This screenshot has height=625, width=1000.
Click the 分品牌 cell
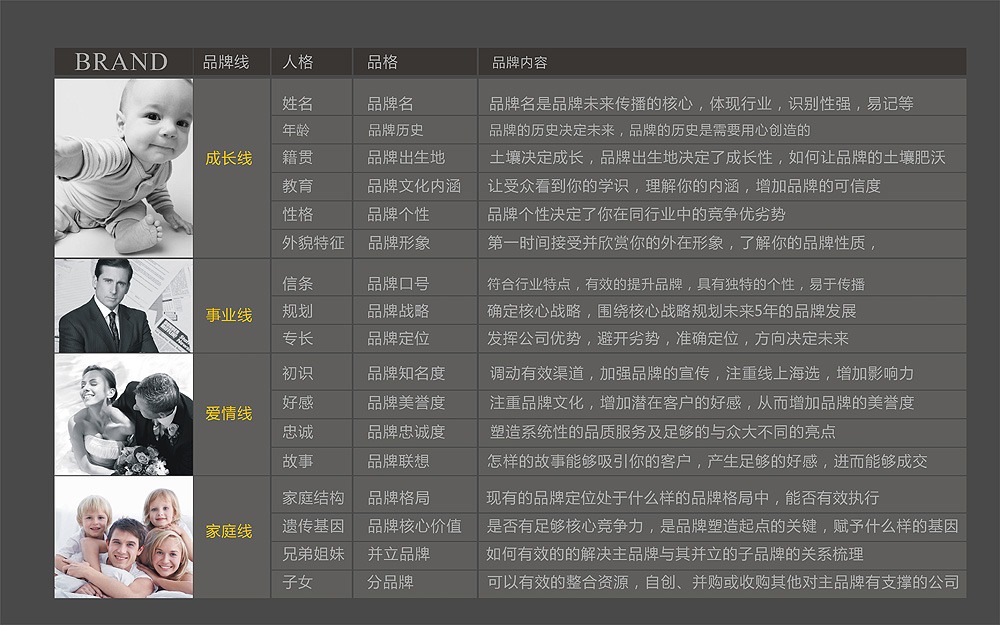pyautogui.click(x=390, y=581)
